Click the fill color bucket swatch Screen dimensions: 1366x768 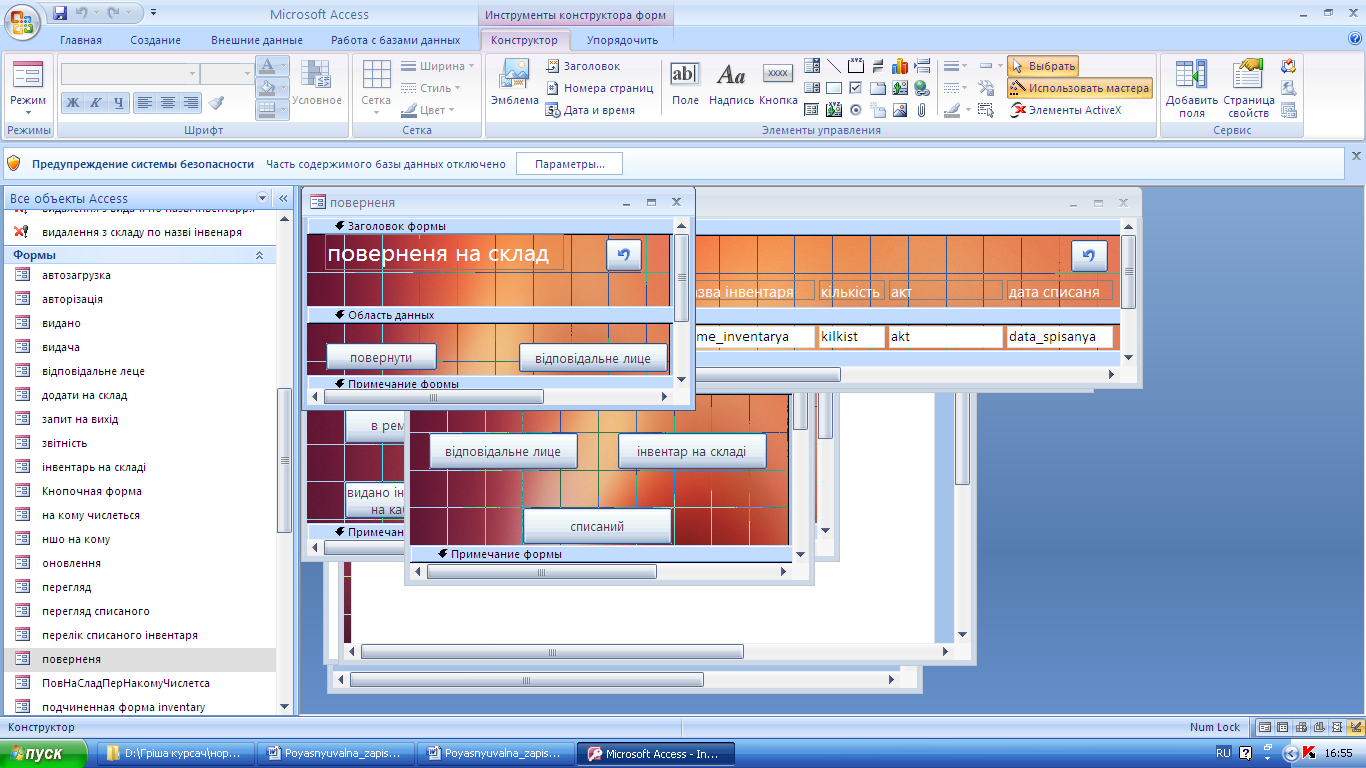coord(266,88)
